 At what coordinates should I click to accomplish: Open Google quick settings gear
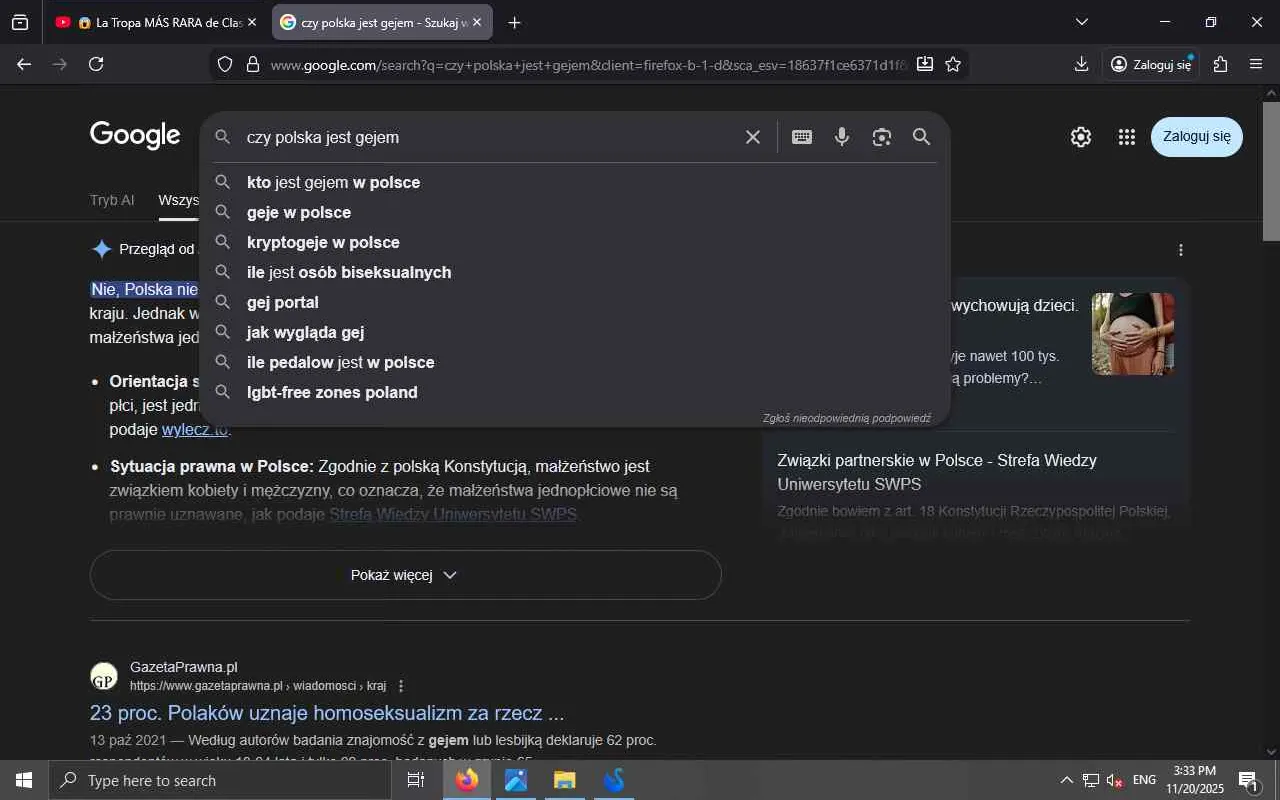(x=1081, y=137)
